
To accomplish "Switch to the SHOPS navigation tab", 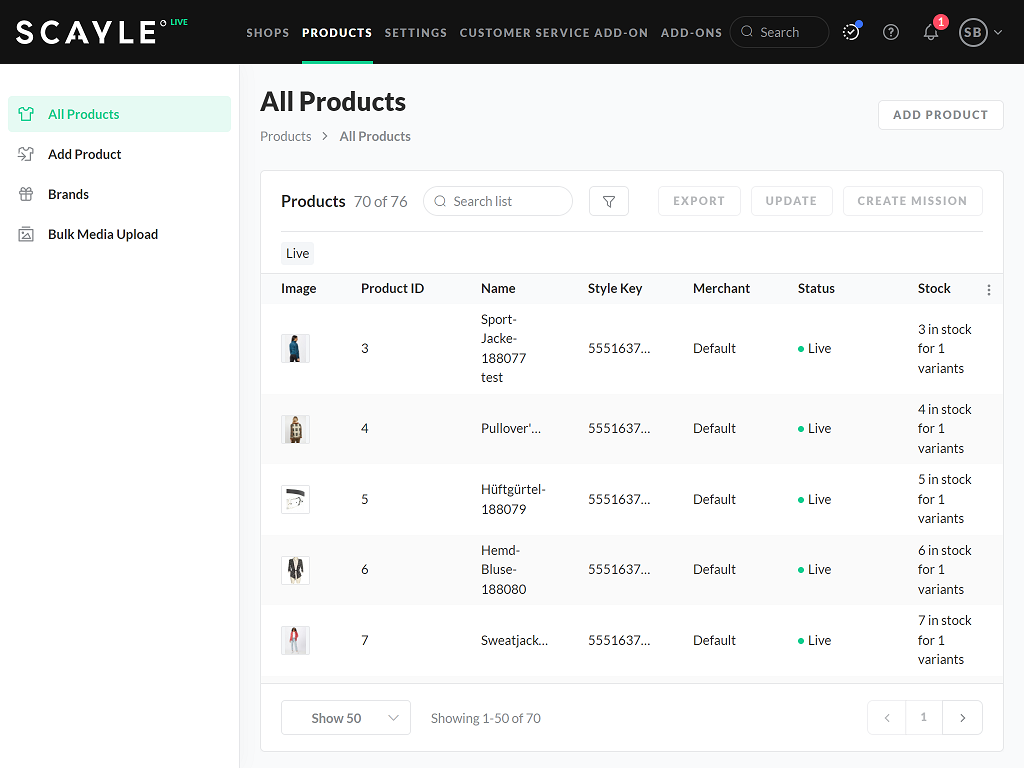I will (267, 32).
